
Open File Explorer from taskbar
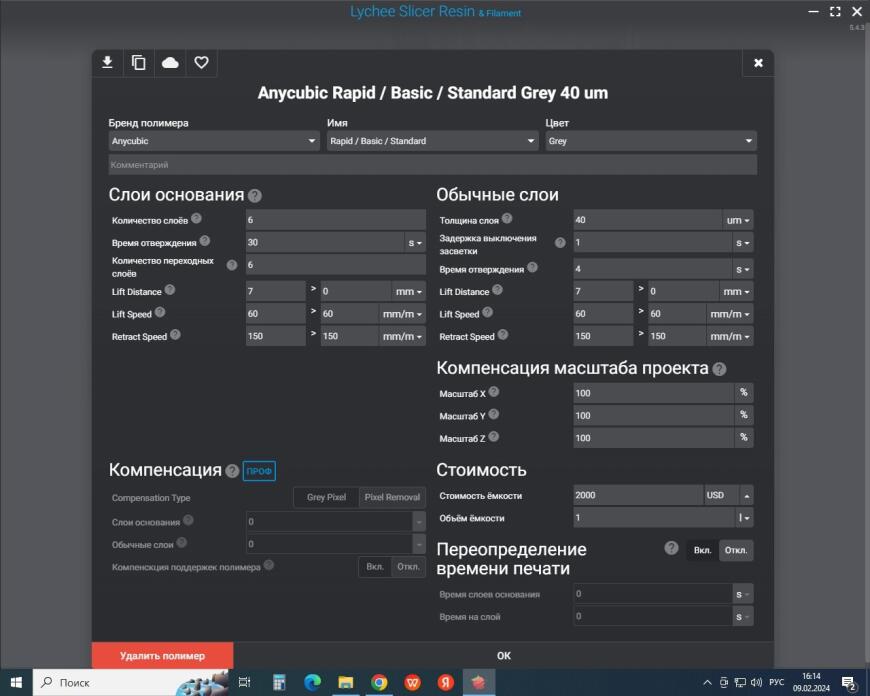tap(346, 682)
